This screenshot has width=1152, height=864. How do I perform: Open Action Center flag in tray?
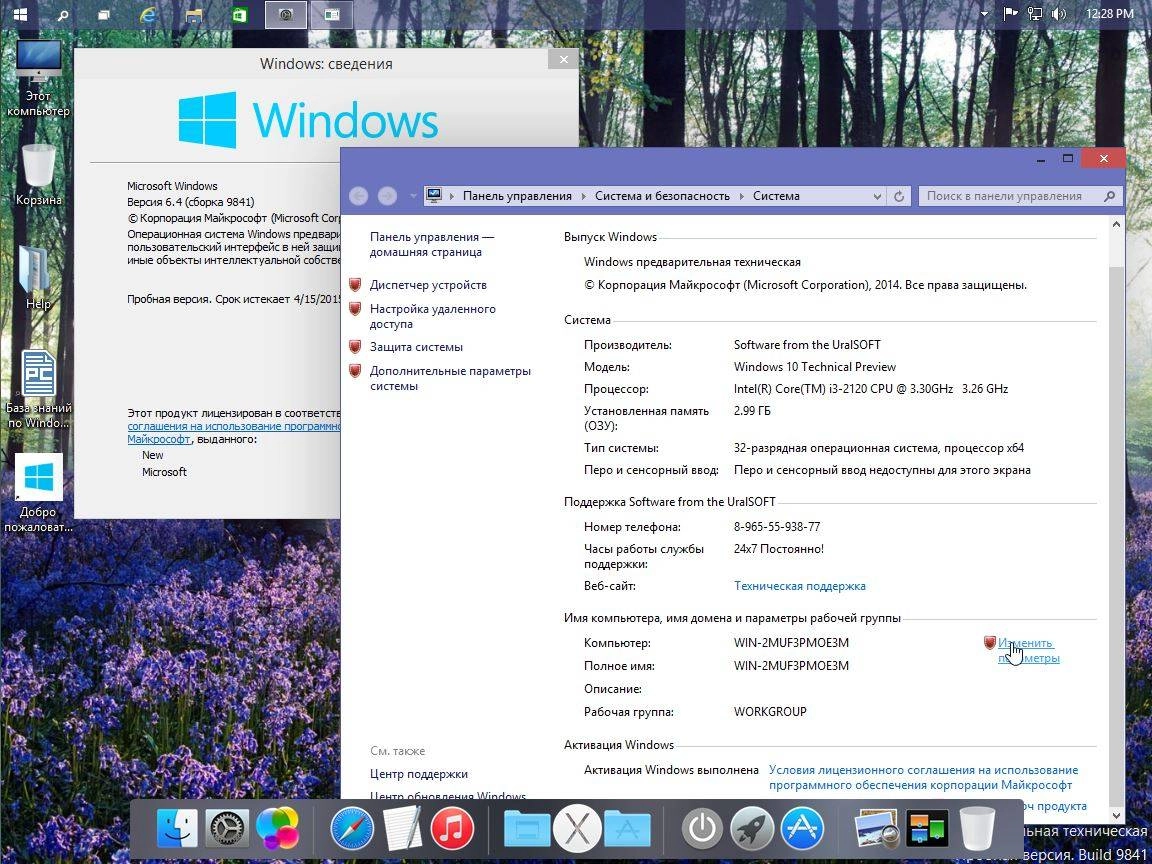click(x=1010, y=13)
